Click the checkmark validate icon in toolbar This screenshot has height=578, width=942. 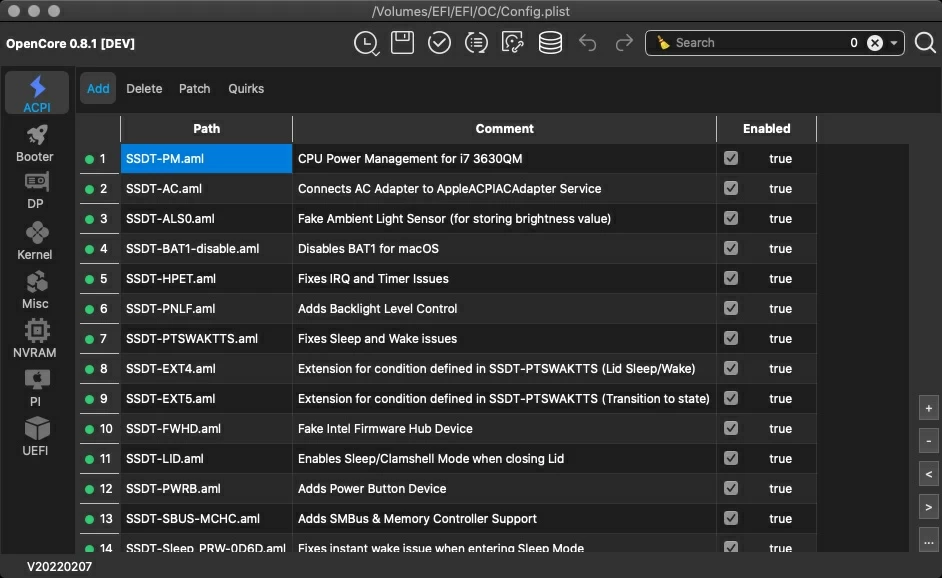tap(439, 43)
